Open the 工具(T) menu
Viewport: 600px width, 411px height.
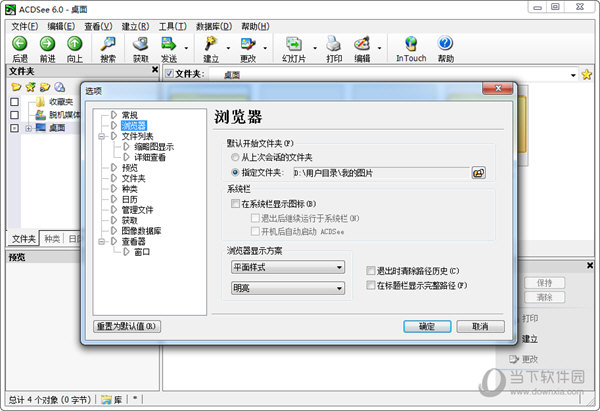173,26
